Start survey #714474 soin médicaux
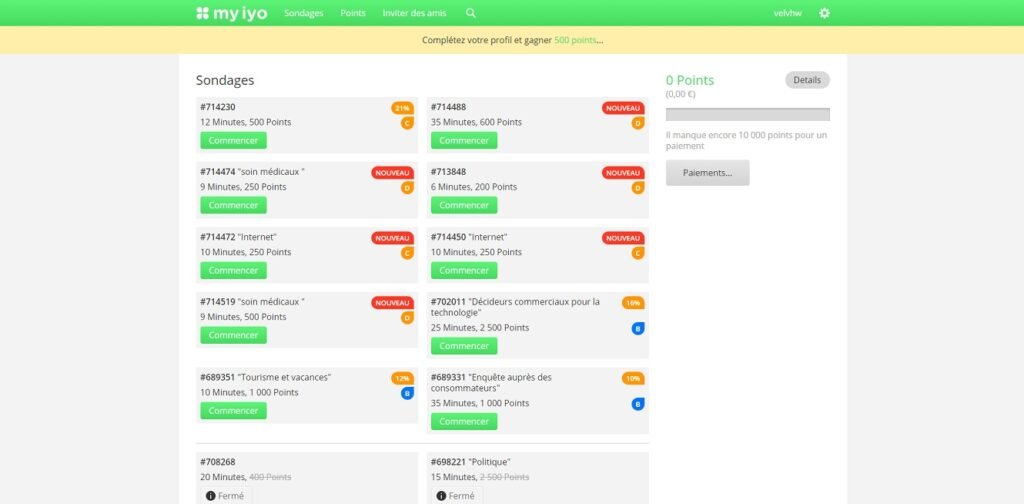Screen dimensions: 1024x504 click(233, 205)
